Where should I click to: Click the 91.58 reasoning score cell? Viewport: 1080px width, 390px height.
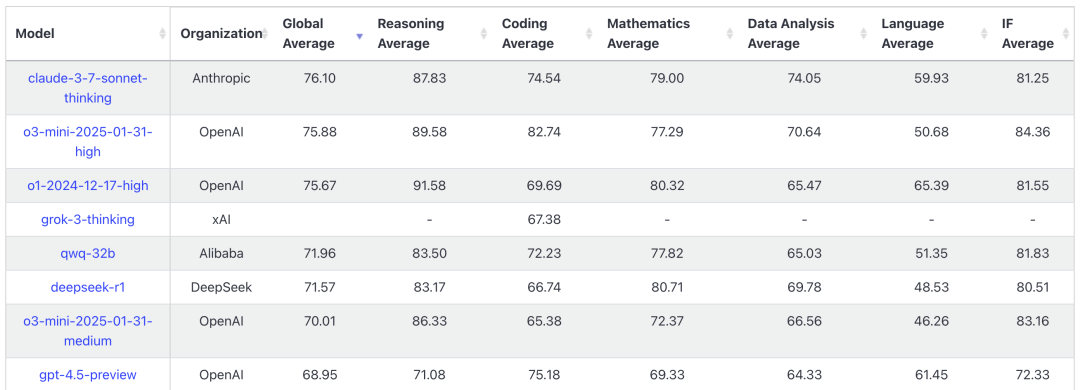(427, 185)
